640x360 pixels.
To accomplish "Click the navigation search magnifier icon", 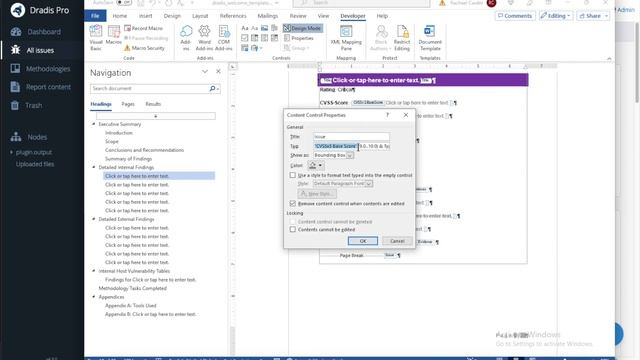I will click(x=212, y=89).
